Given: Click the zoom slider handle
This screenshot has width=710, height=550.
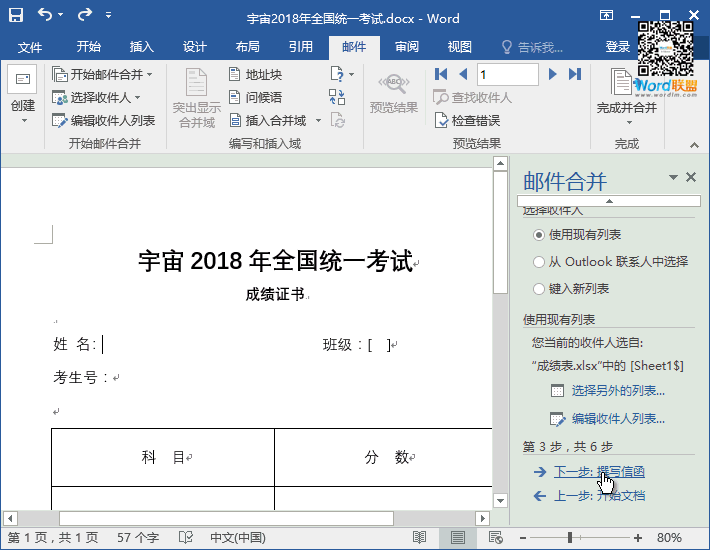Looking at the screenshot, I should coord(570,538).
